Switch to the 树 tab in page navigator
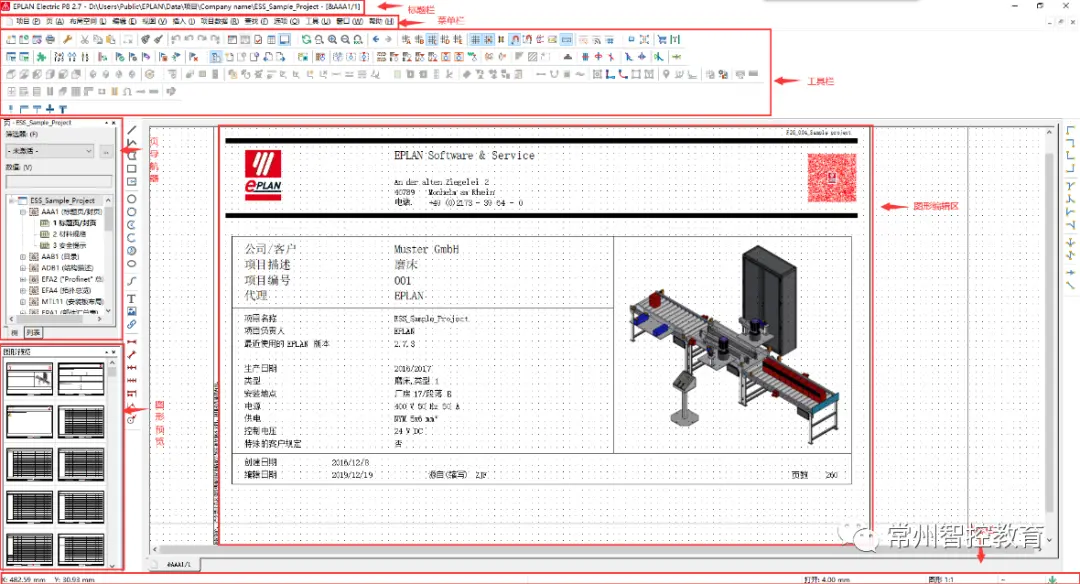 click(12, 333)
